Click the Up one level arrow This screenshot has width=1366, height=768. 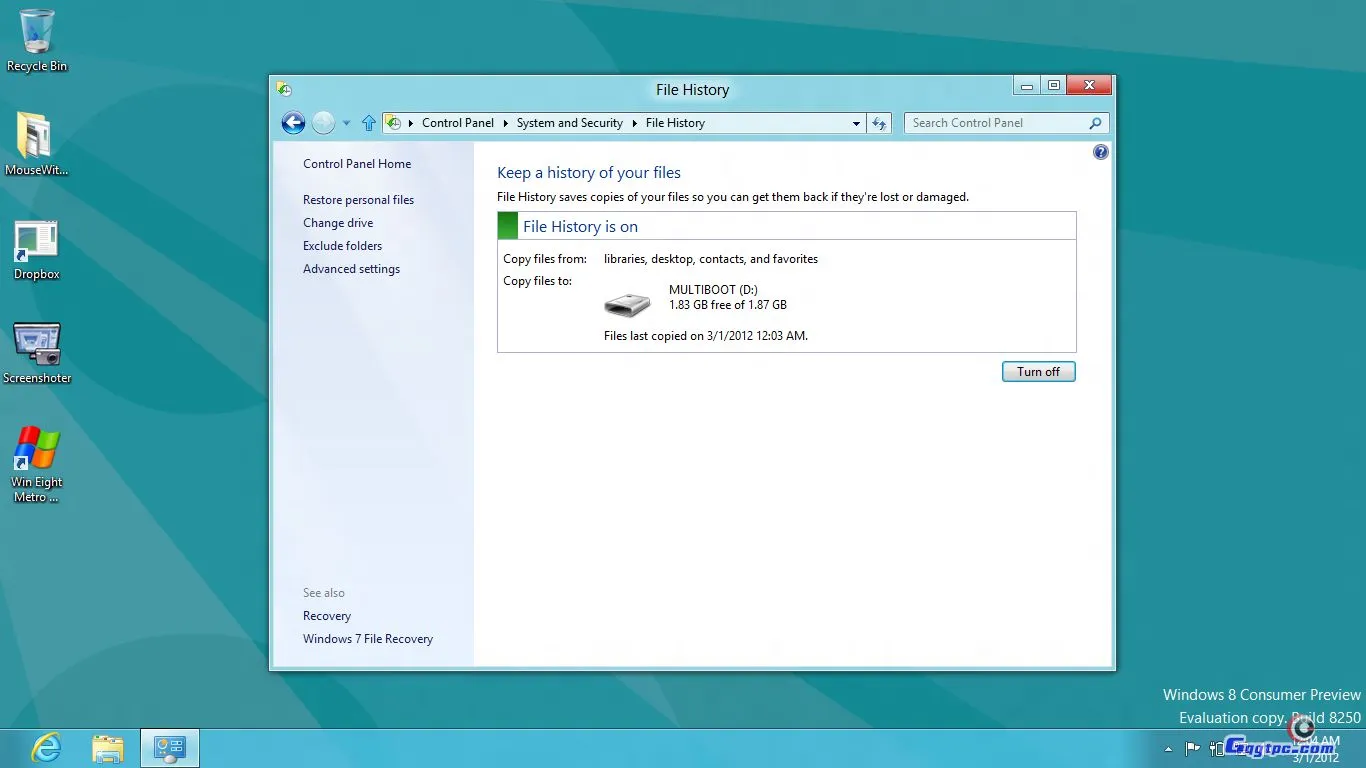369,123
